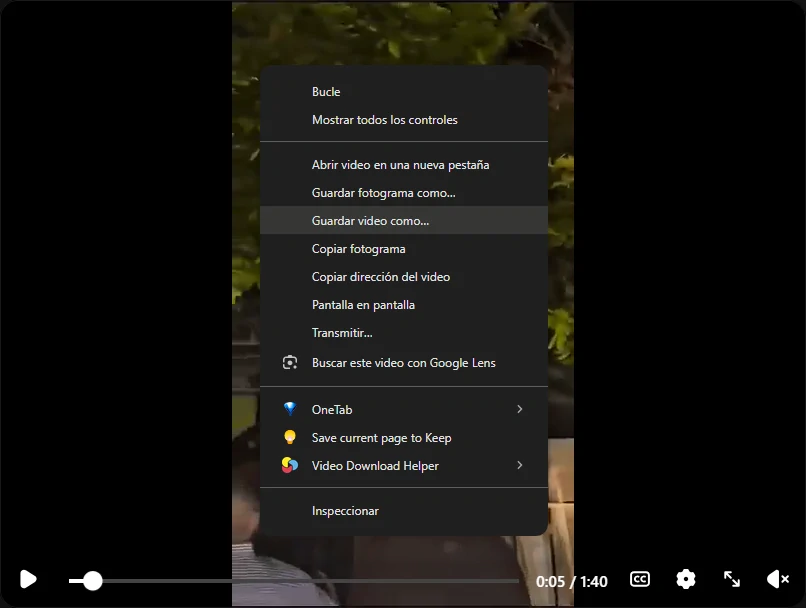Enable Pantalla en pantalla mode

coord(404,305)
